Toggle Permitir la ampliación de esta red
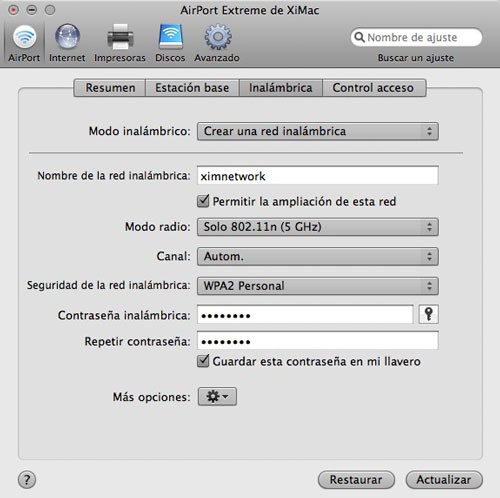This screenshot has width=500, height=498. (x=203, y=201)
